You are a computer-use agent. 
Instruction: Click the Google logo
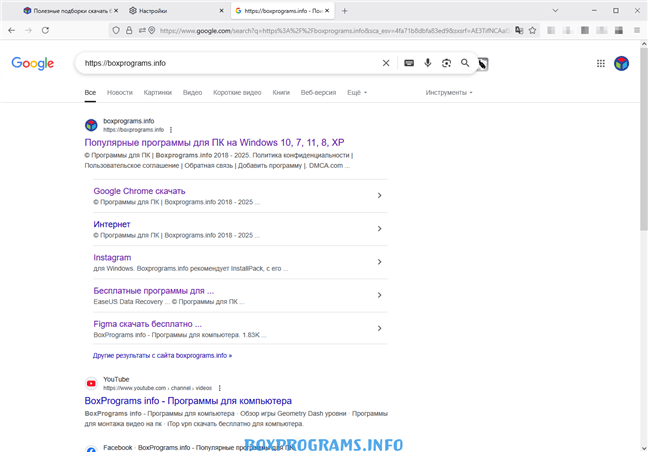[33, 63]
